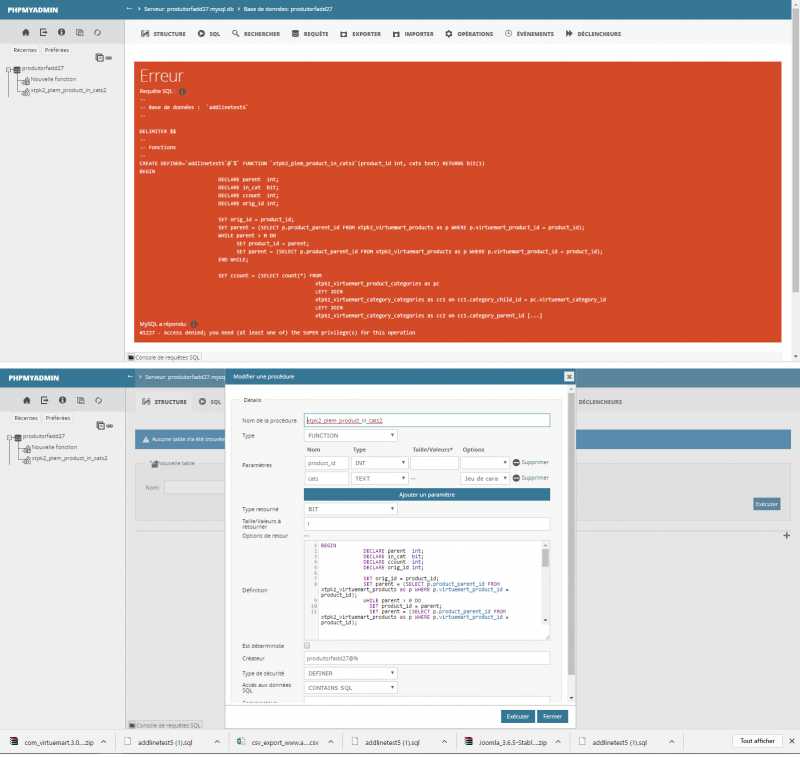The height and width of the screenshot is (757, 800).
Task: Click the reload navigation icon in top sidebar
Action: point(97,32)
